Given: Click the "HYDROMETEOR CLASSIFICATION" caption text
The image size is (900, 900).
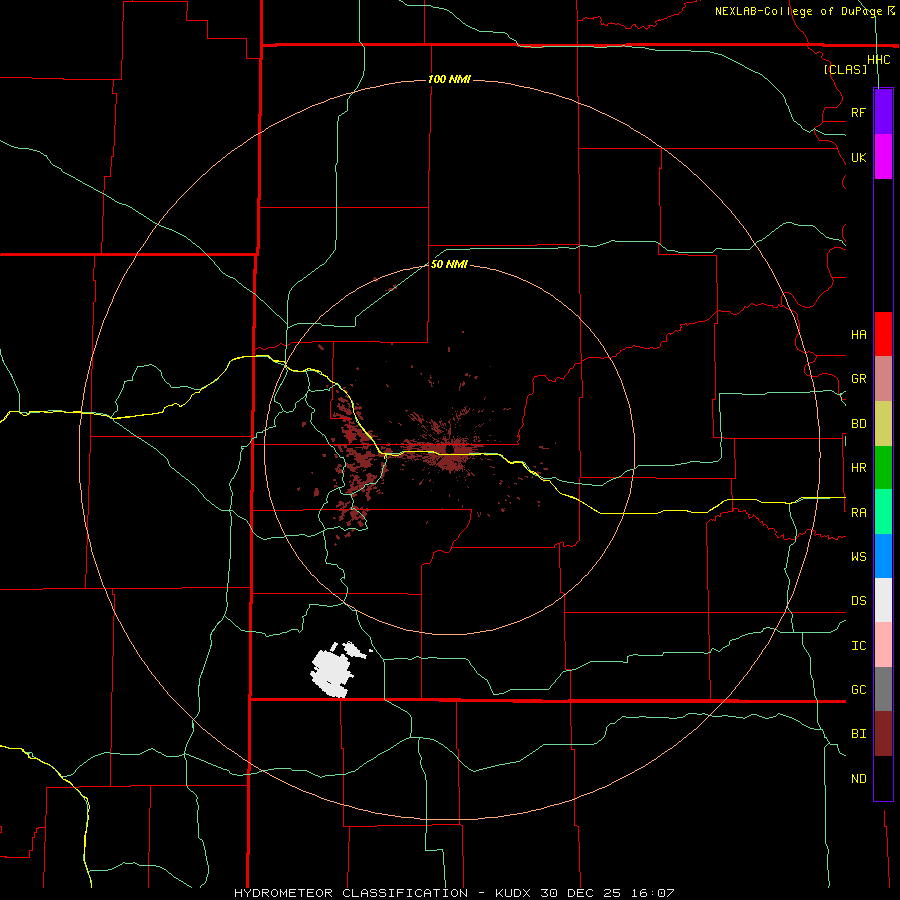Looking at the screenshot, I should (x=351, y=893).
